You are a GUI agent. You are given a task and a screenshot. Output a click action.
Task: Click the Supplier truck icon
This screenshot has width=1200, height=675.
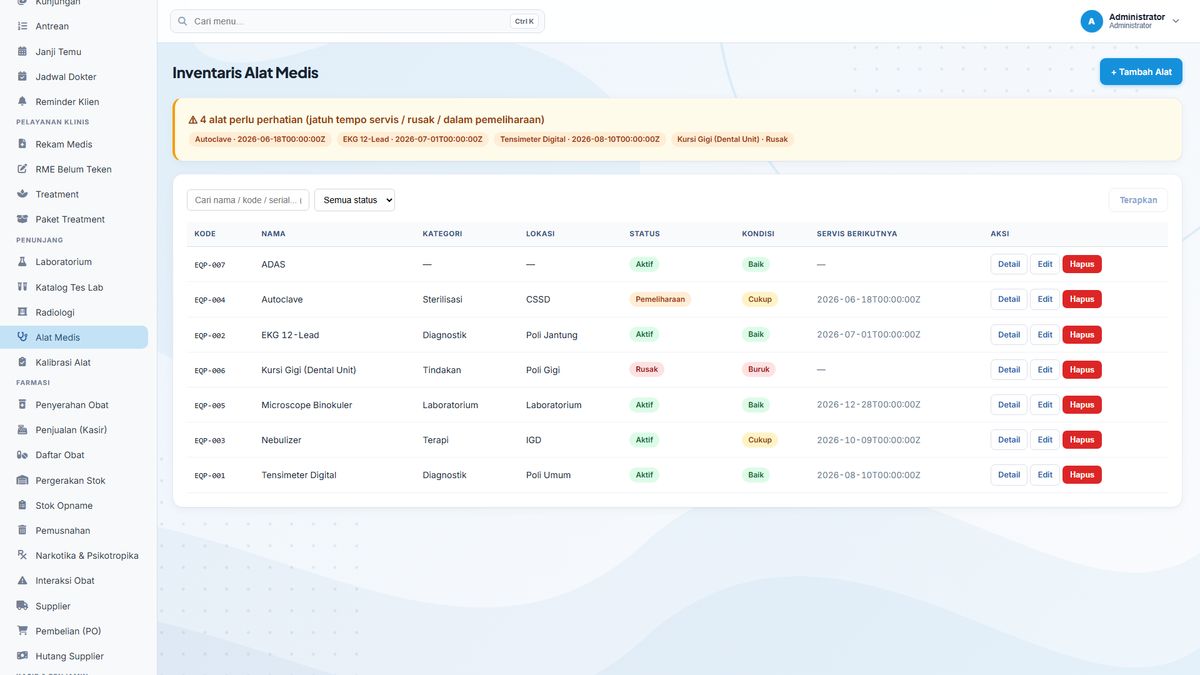(23, 606)
